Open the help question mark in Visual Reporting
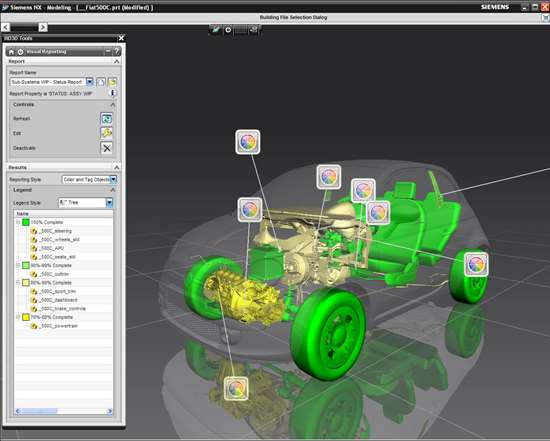550x441 pixels. [x=117, y=52]
